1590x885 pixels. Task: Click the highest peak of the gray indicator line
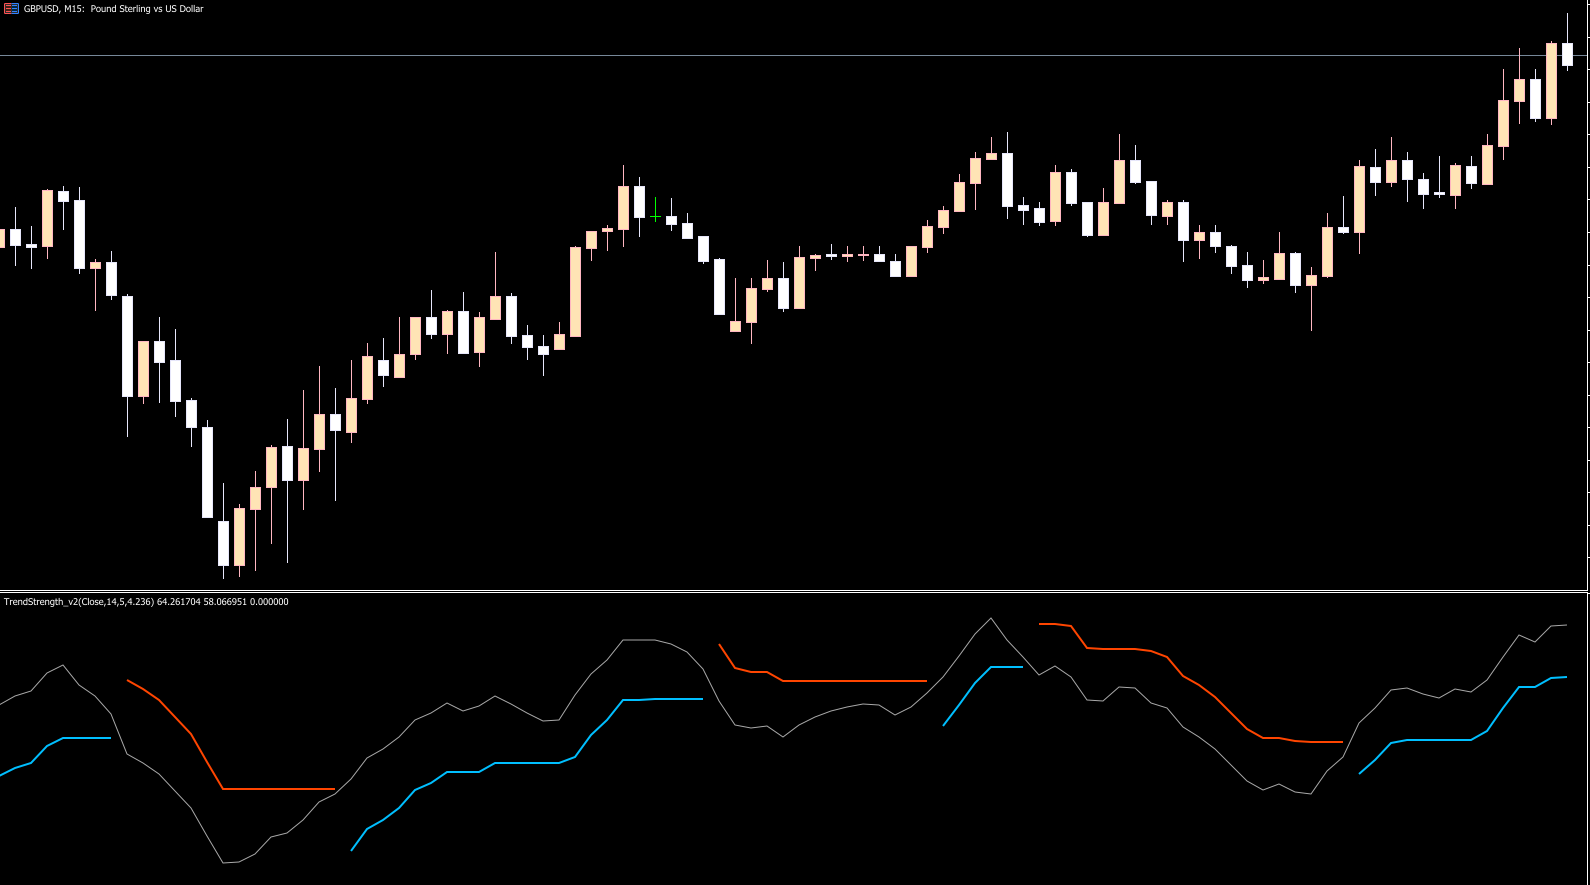[990, 619]
